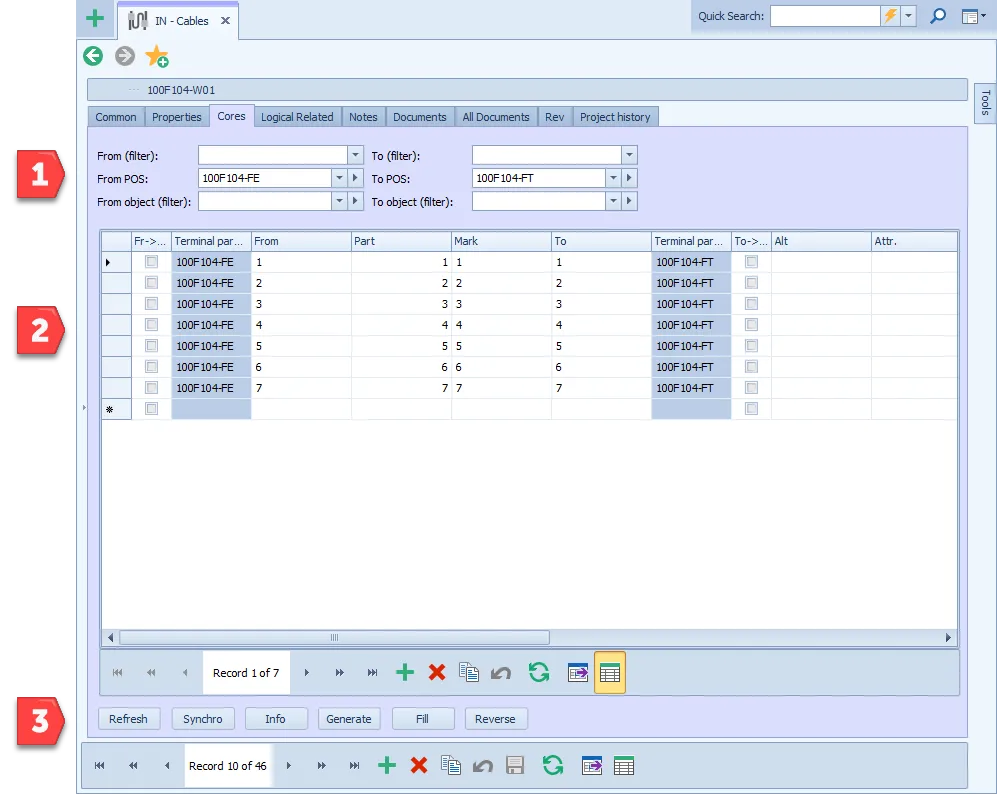Screen dimensions: 997x794
Task: Delete cable record in bottom navigator
Action: click(x=419, y=765)
